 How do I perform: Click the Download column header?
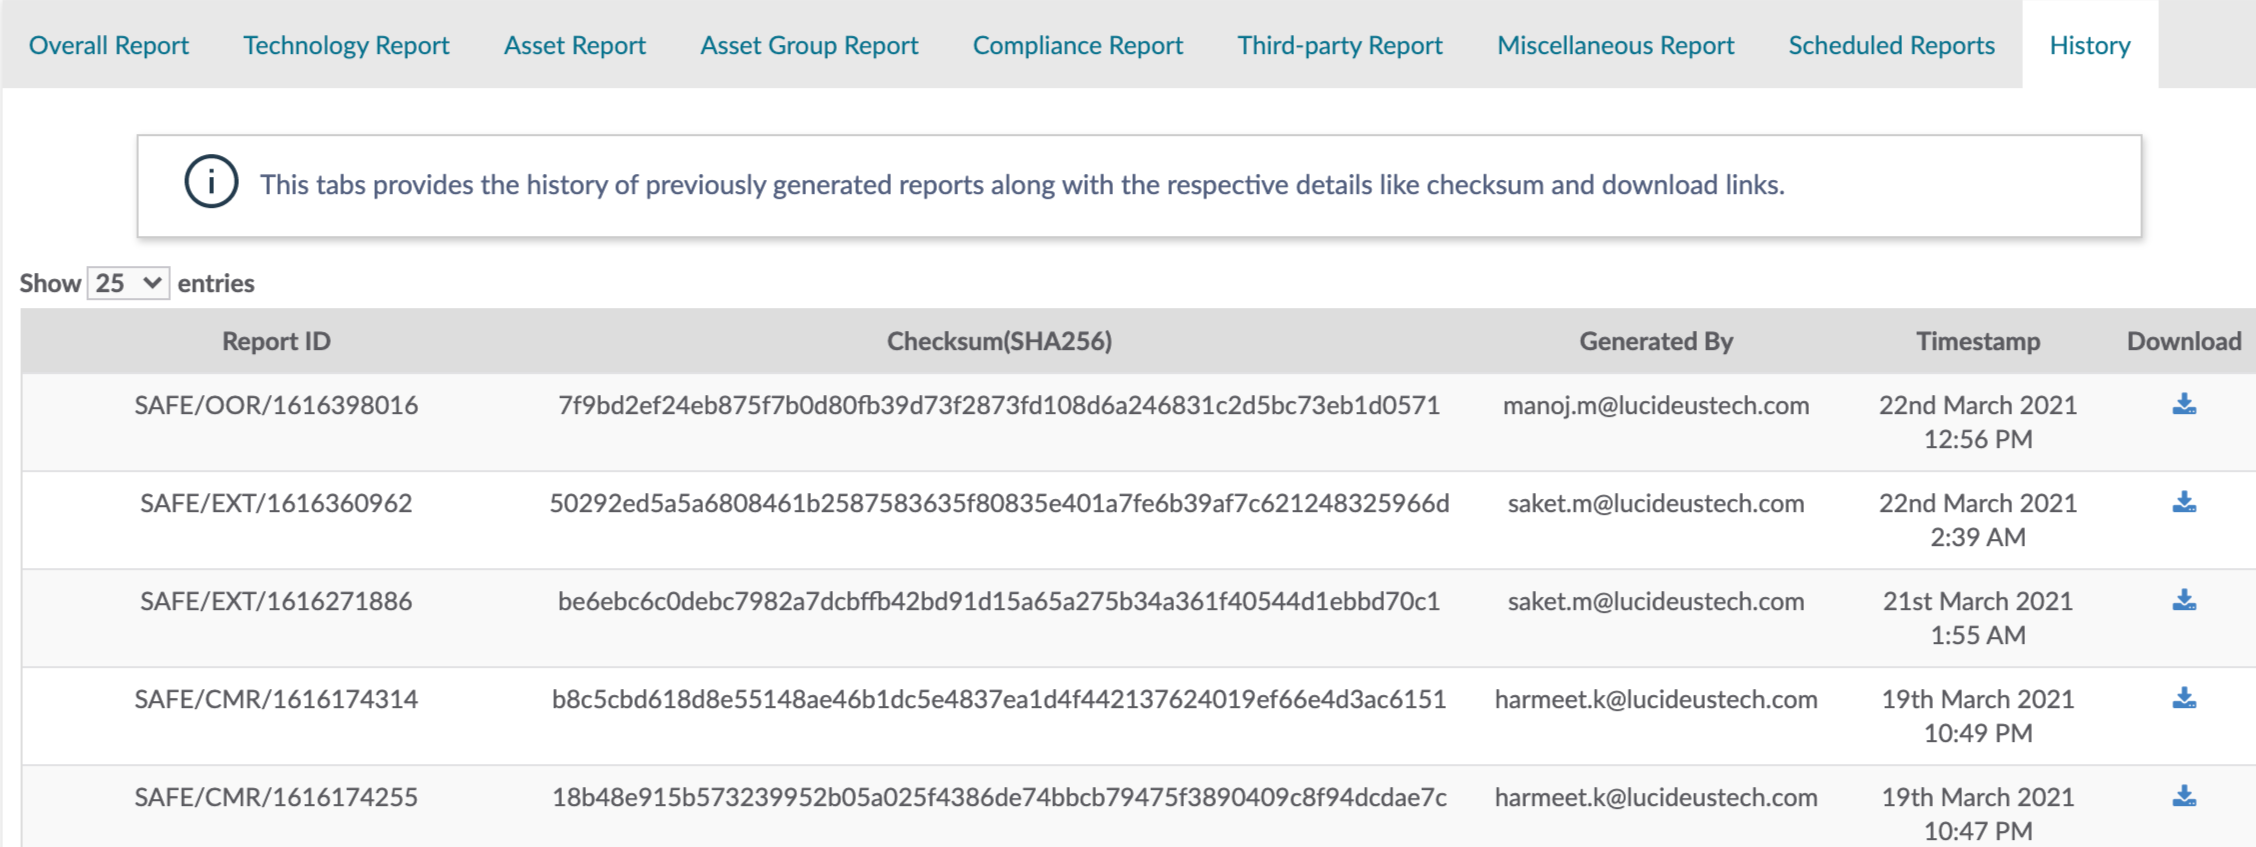2184,341
